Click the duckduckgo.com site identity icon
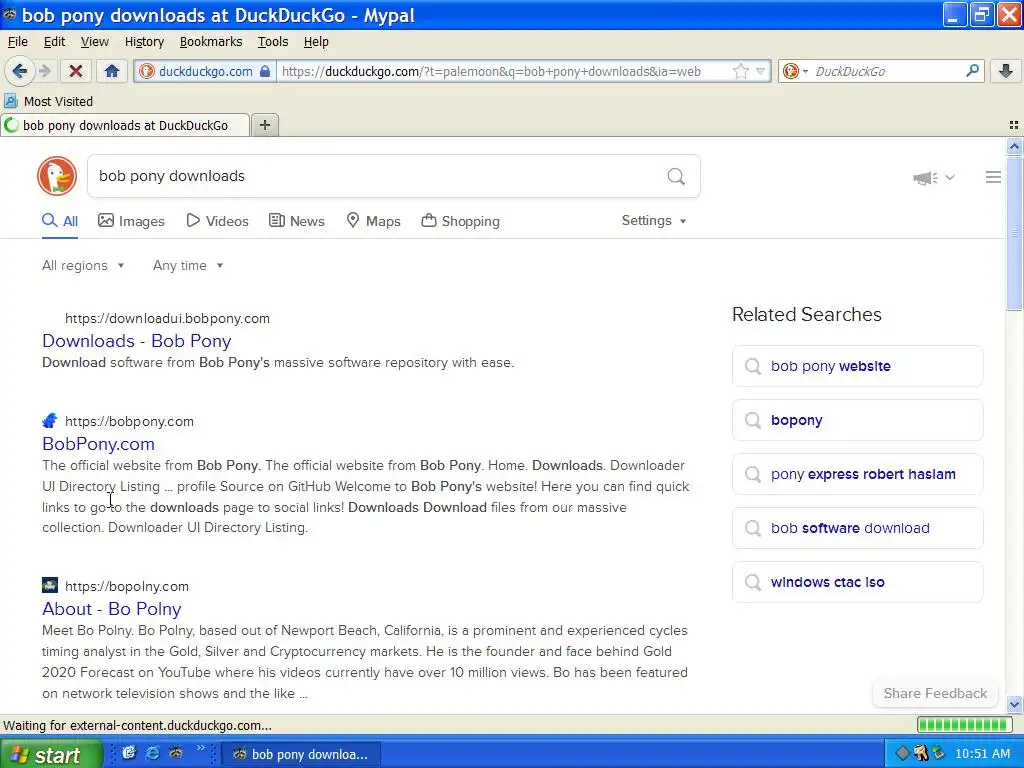 [x=147, y=71]
